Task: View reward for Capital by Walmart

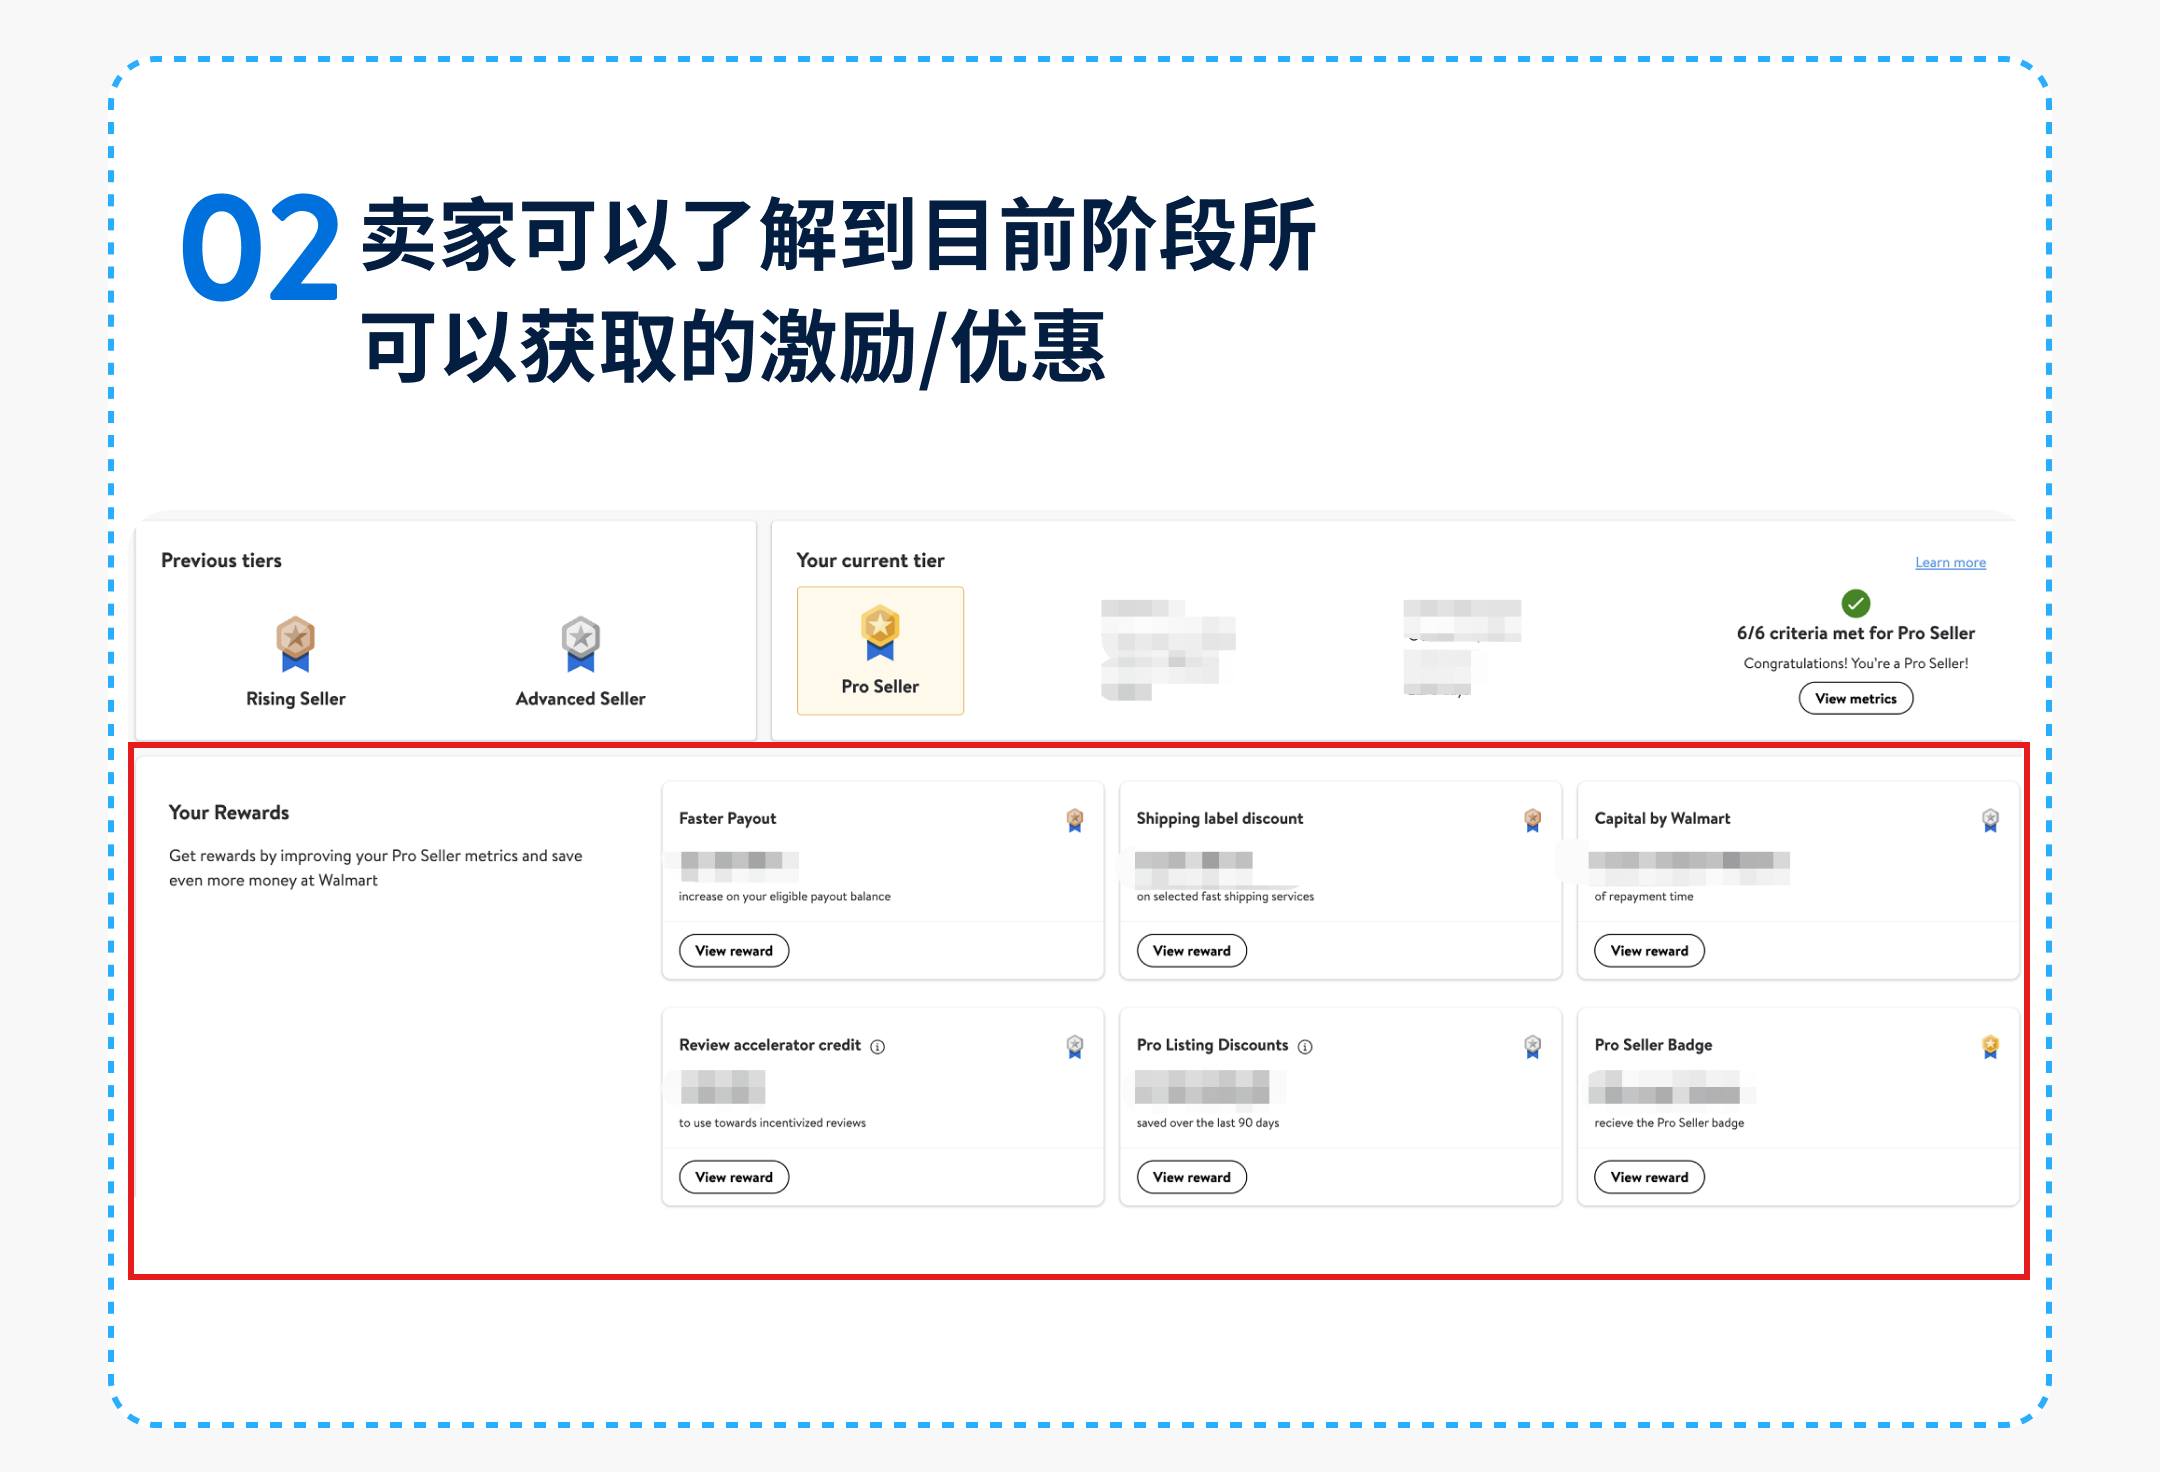Action: click(x=1648, y=950)
